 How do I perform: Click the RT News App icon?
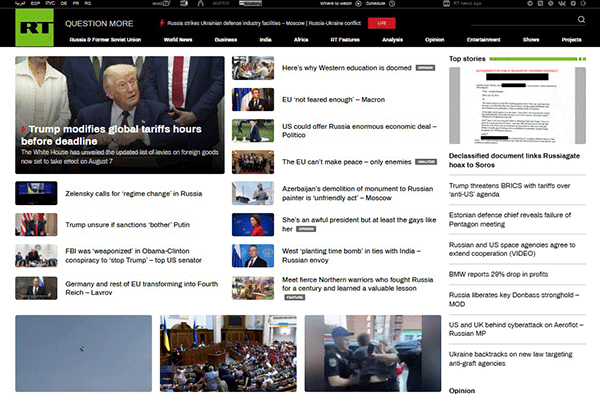tap(446, 3)
